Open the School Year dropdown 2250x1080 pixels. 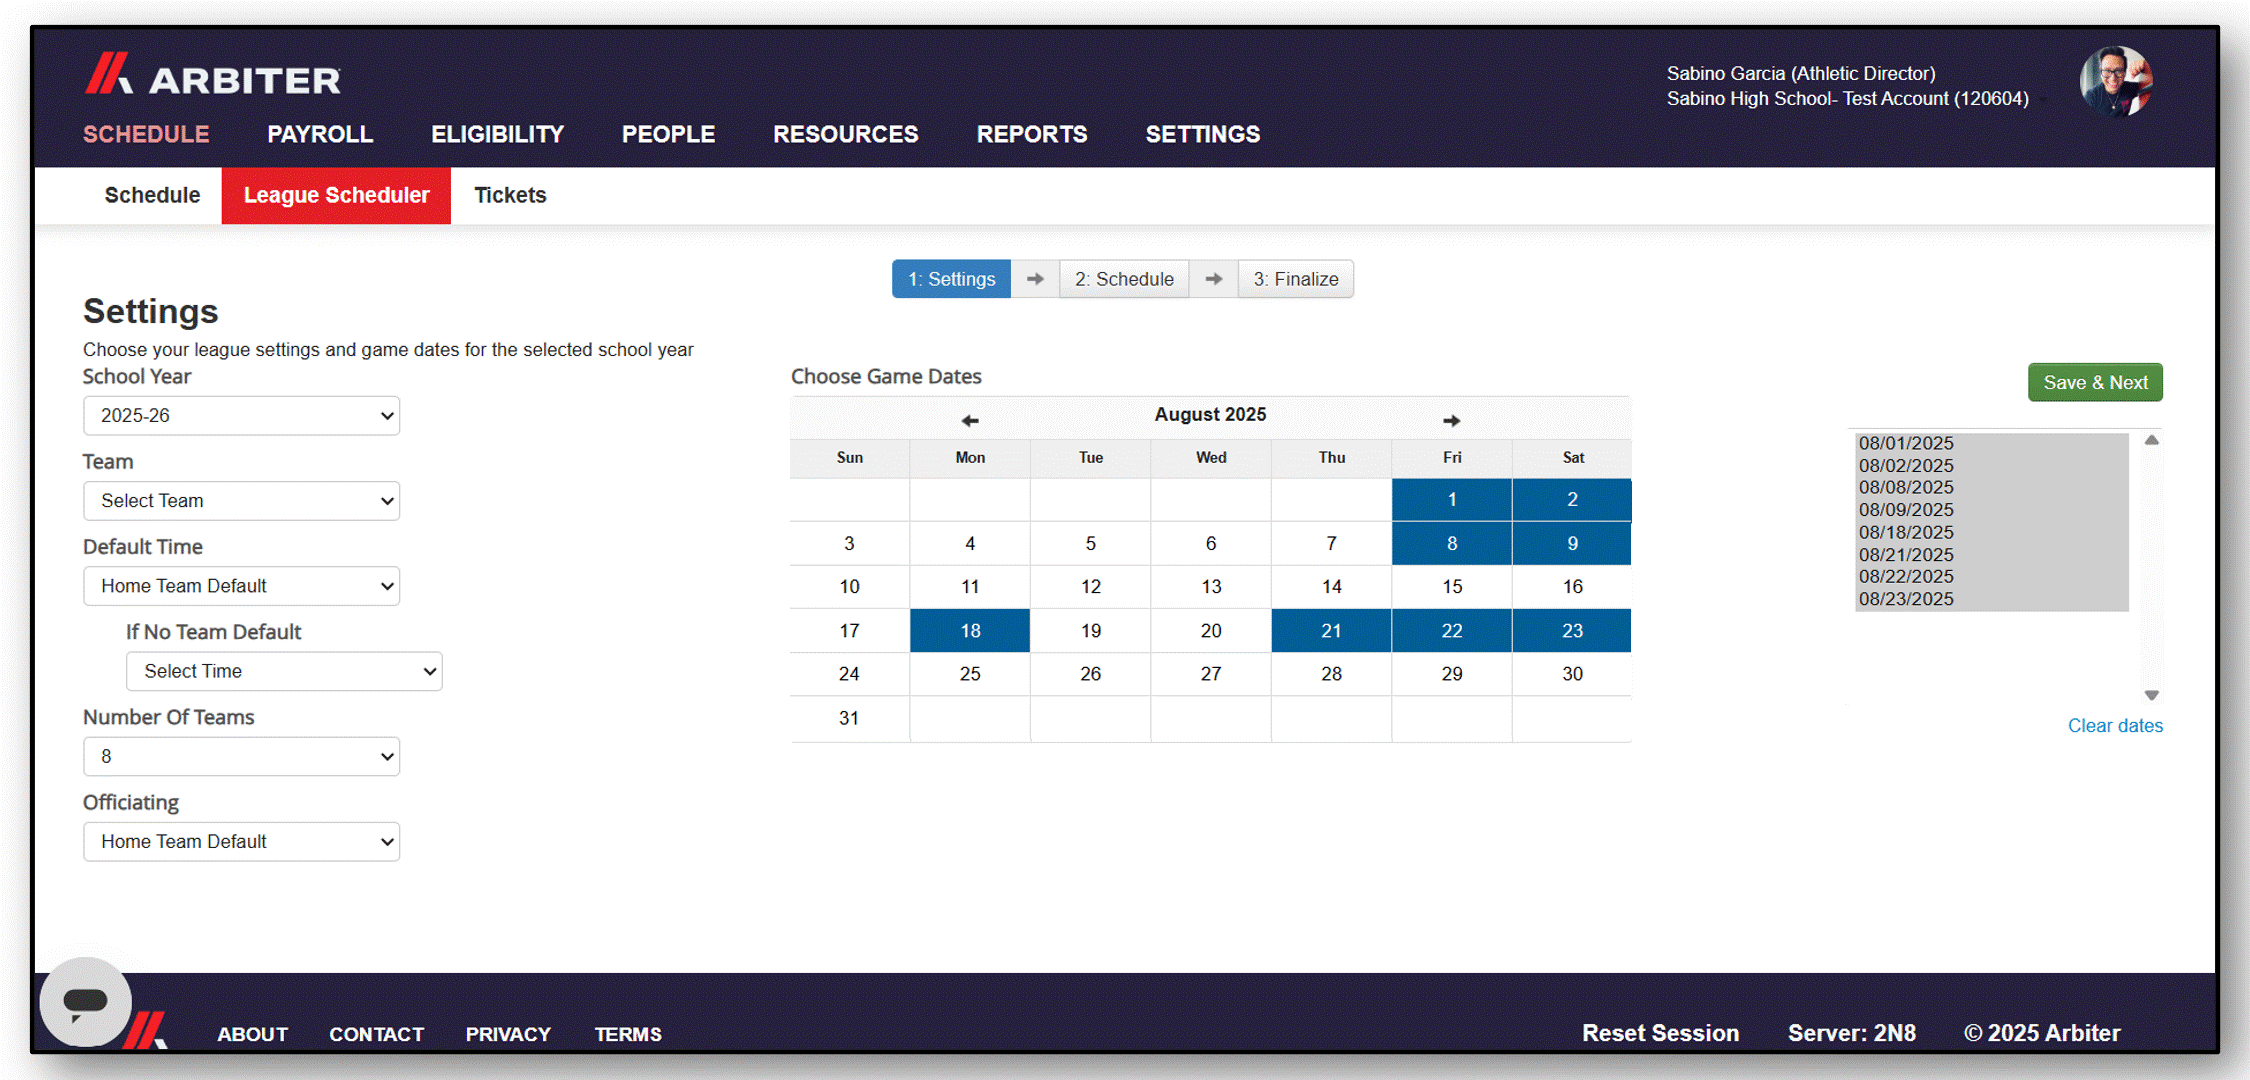point(240,415)
